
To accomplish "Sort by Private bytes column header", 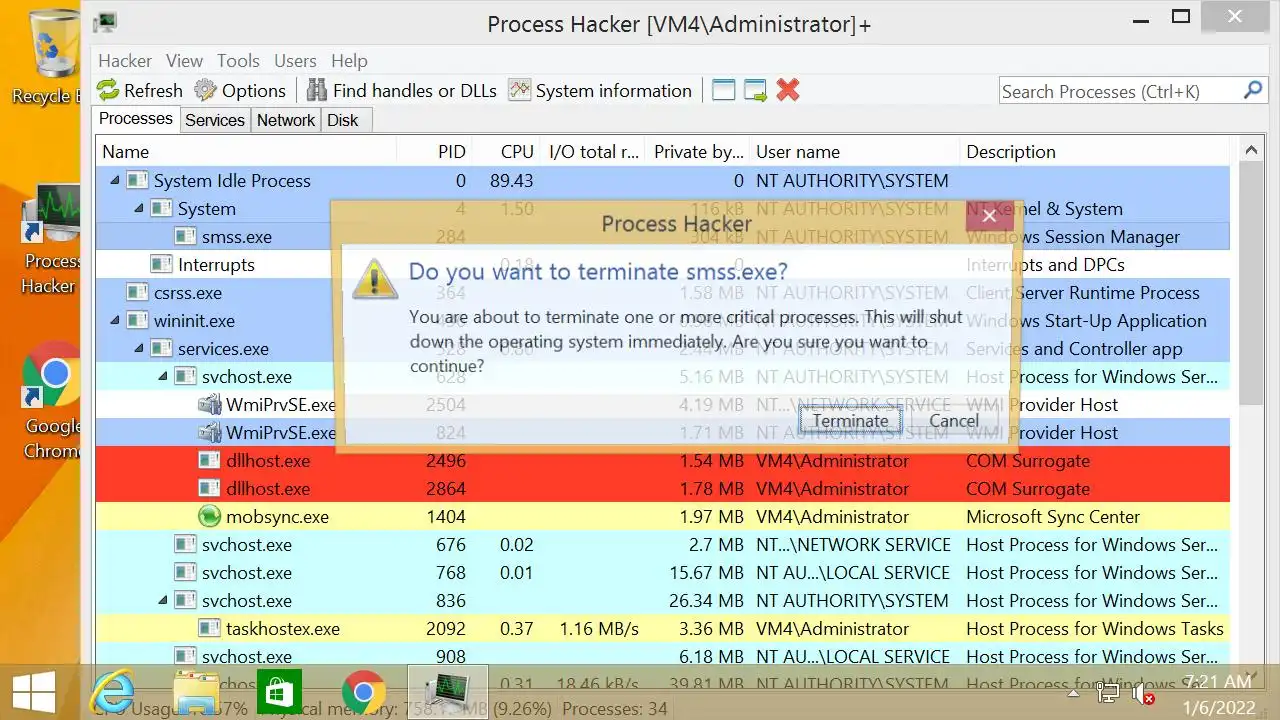I will pyautogui.click(x=697, y=152).
